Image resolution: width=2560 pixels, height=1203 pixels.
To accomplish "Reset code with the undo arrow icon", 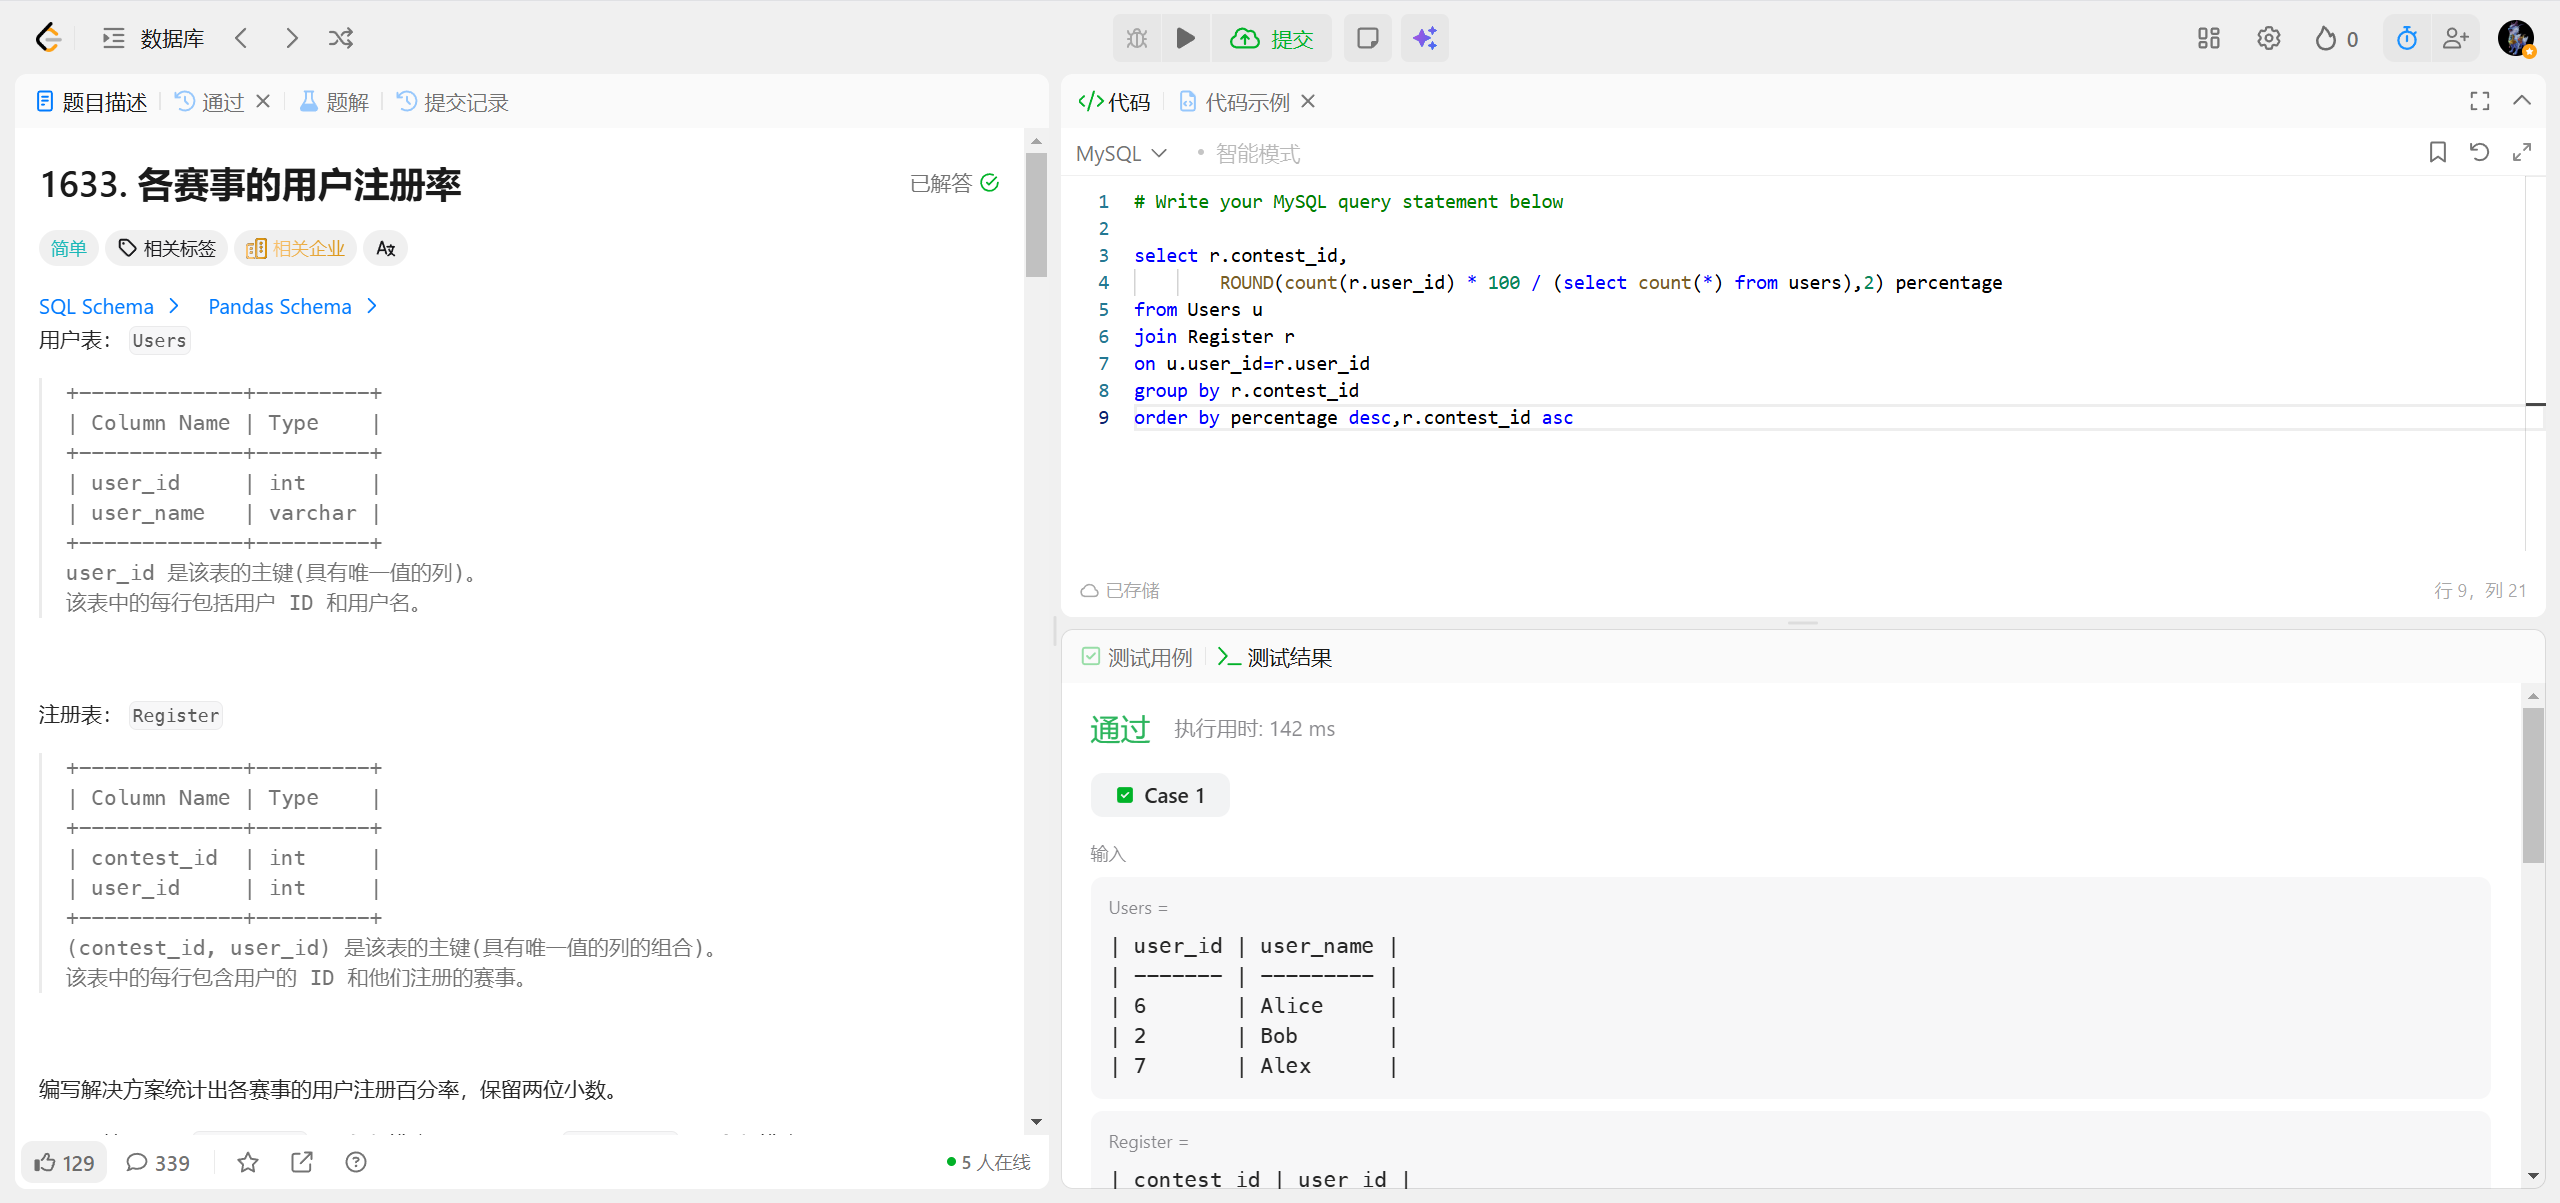I will click(2479, 152).
